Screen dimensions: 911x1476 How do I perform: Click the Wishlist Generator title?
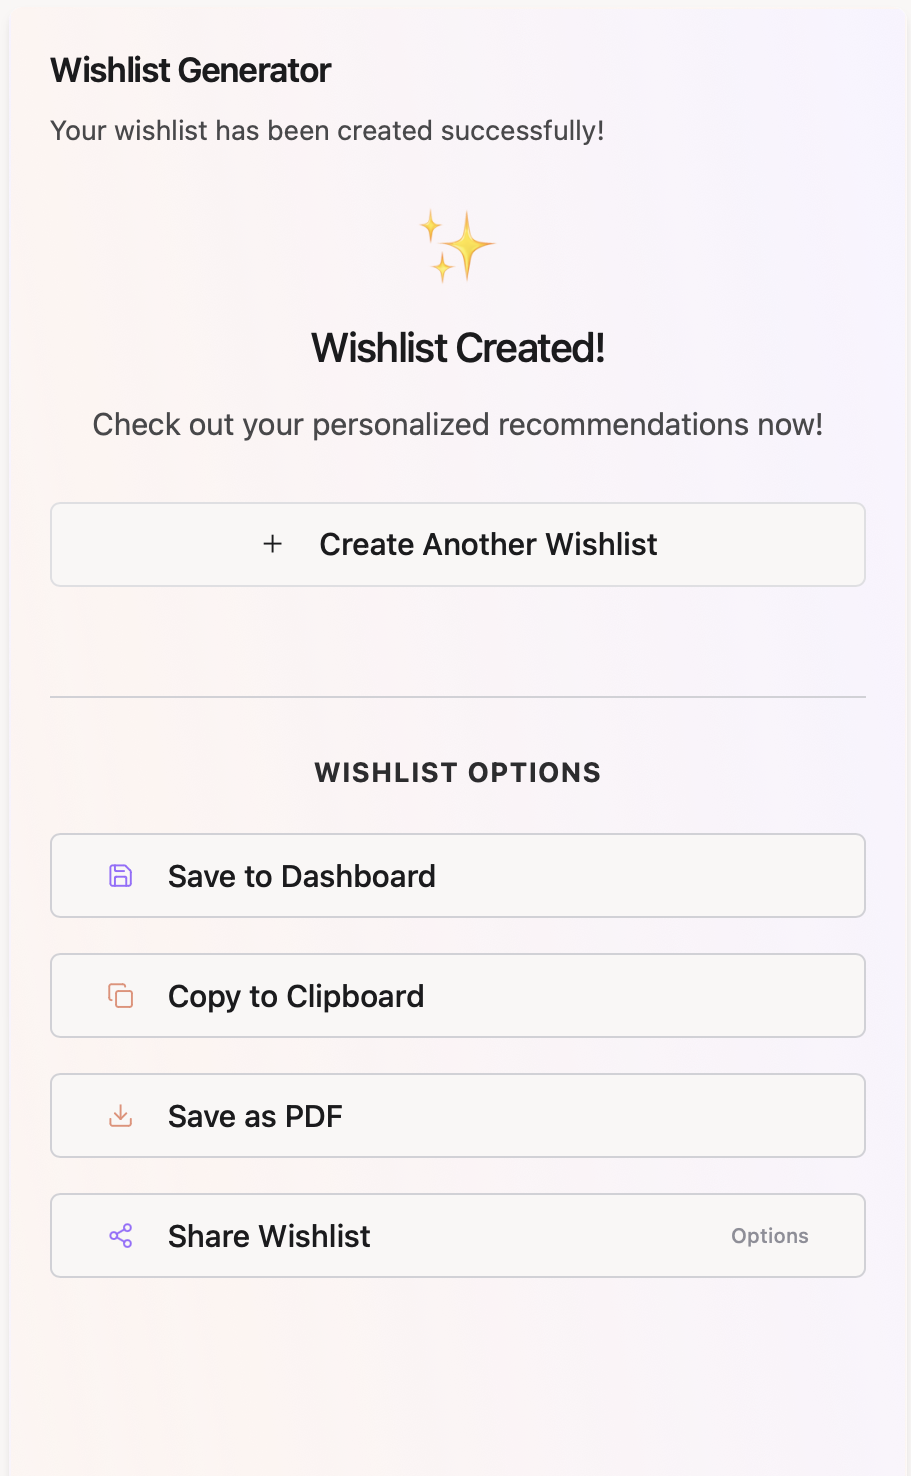click(190, 70)
